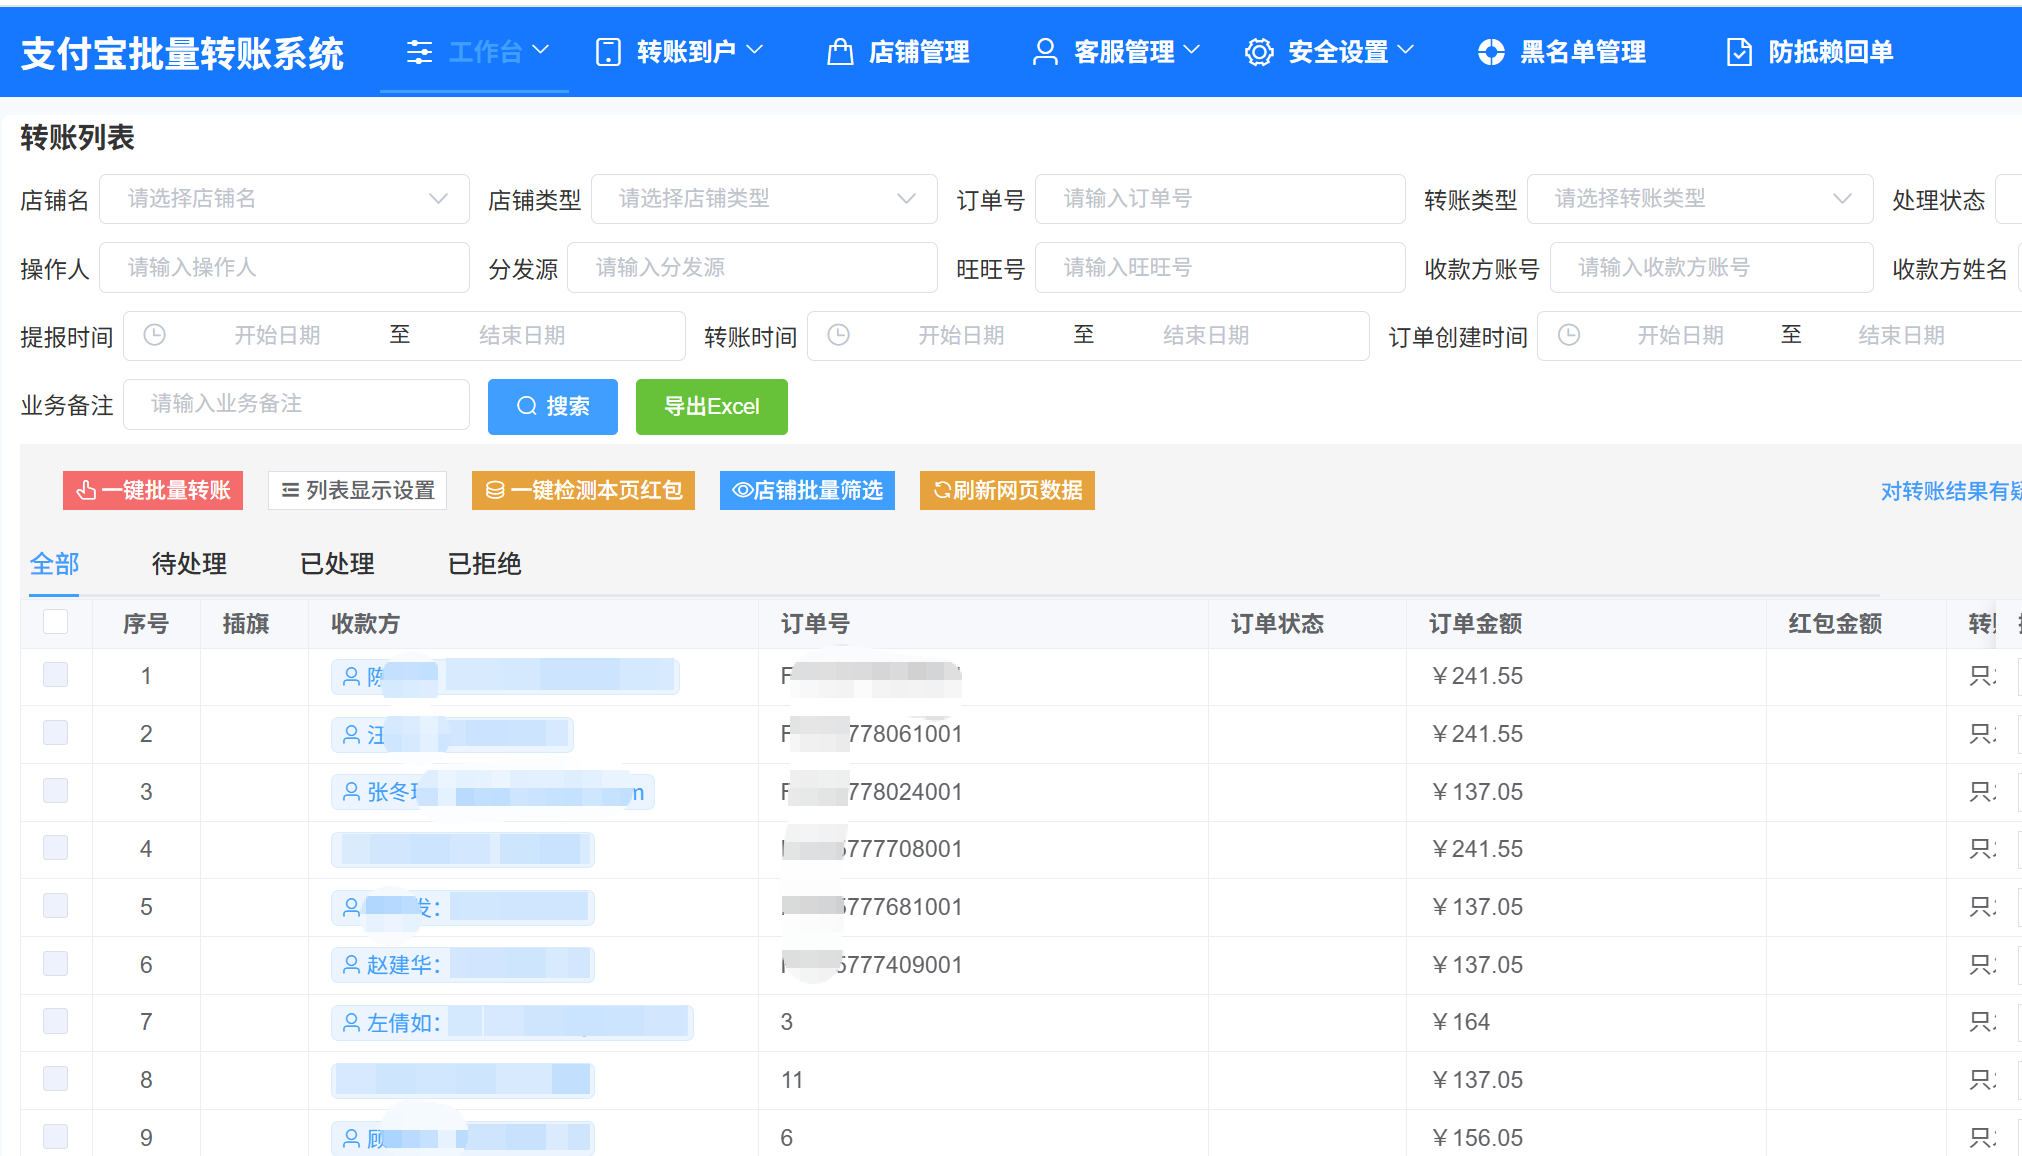The image size is (2022, 1156).
Task: Open the 店铺名 dropdown
Action: click(284, 199)
